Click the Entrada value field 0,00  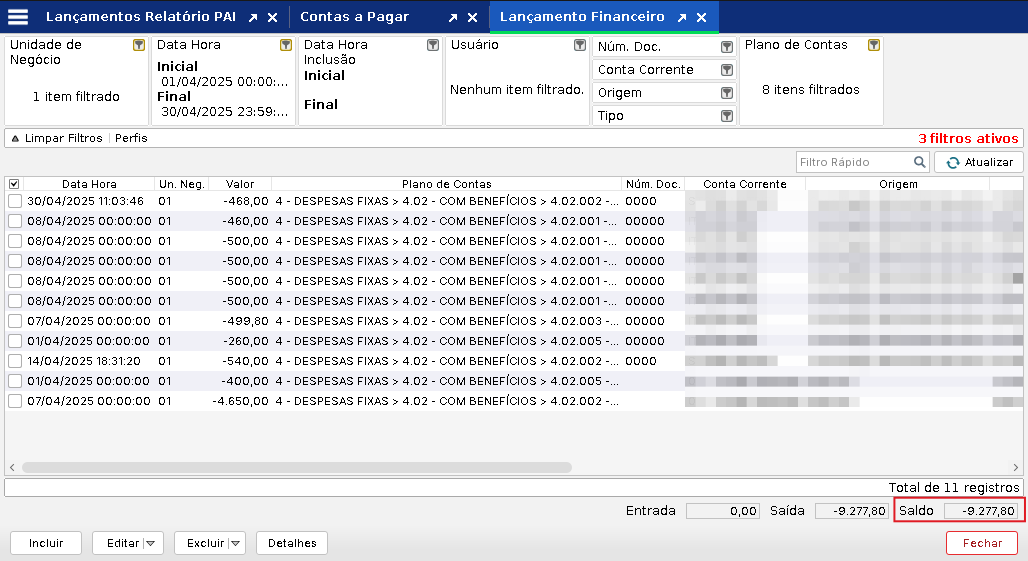pyautogui.click(x=722, y=511)
